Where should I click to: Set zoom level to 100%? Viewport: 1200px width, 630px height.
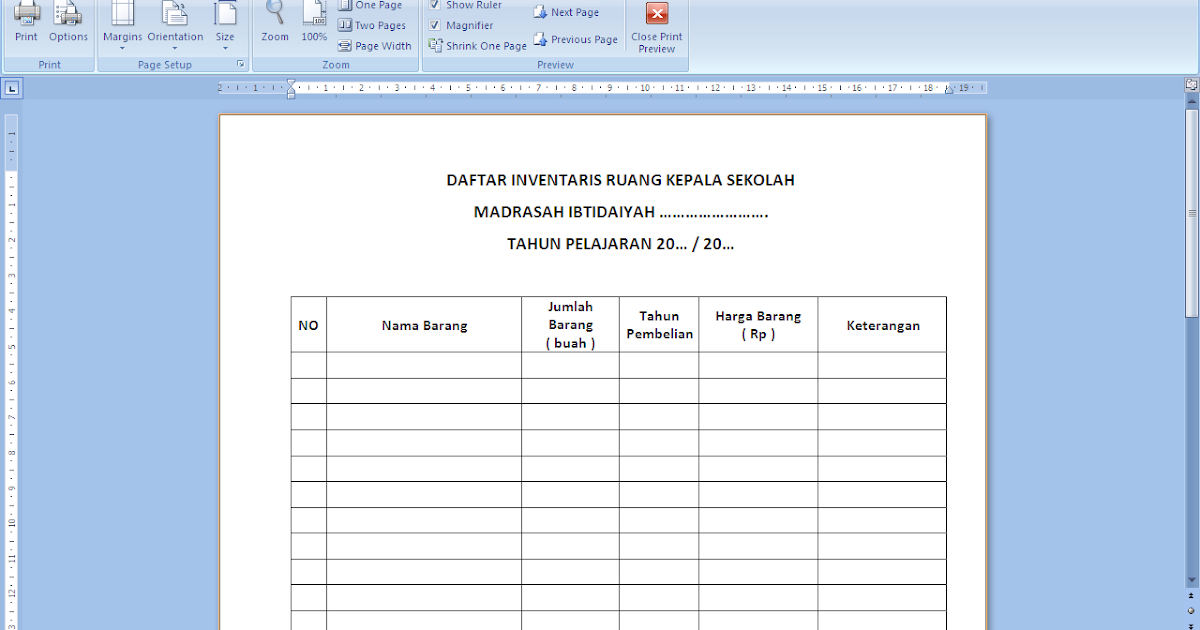coord(314,20)
